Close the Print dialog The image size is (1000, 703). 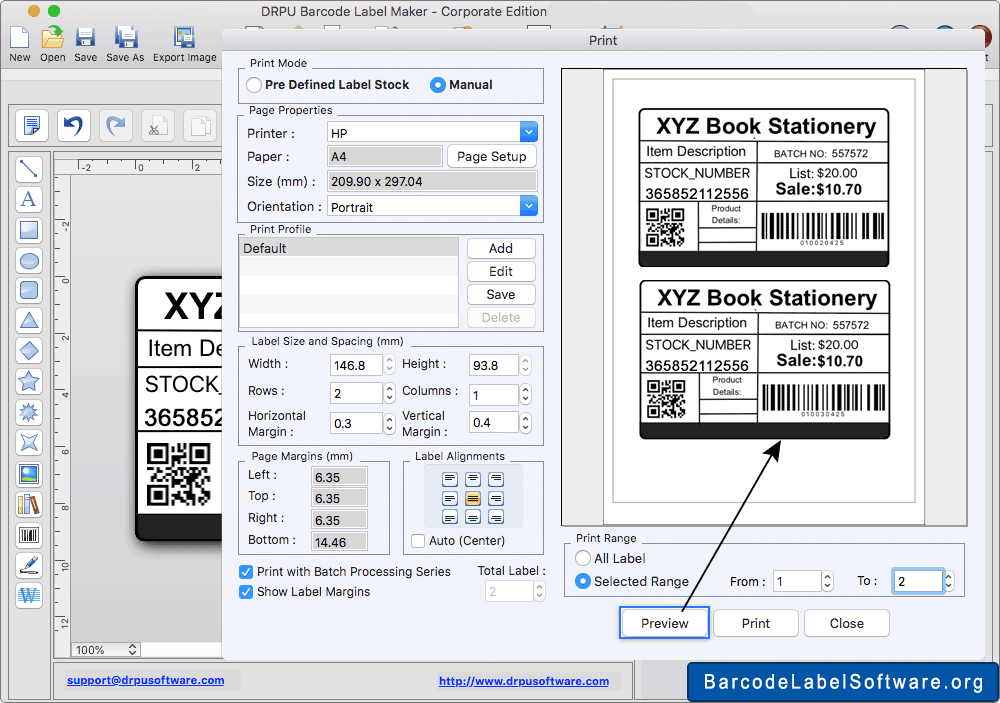(847, 623)
